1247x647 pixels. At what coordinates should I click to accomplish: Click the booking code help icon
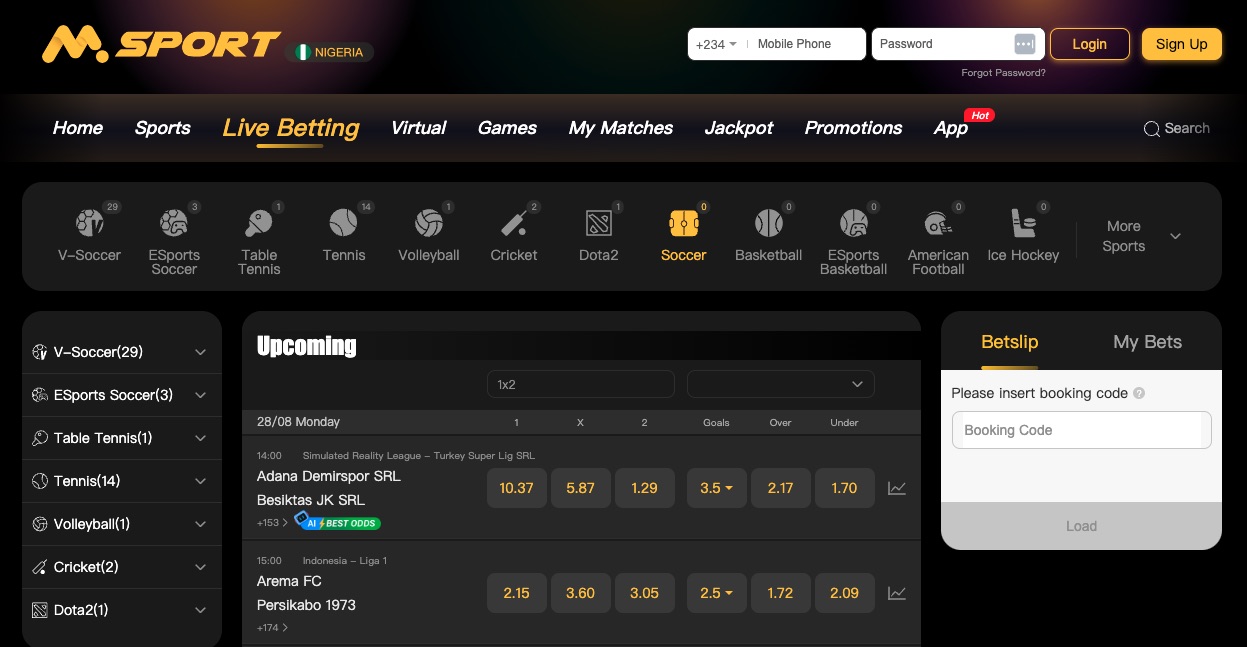coord(1139,394)
